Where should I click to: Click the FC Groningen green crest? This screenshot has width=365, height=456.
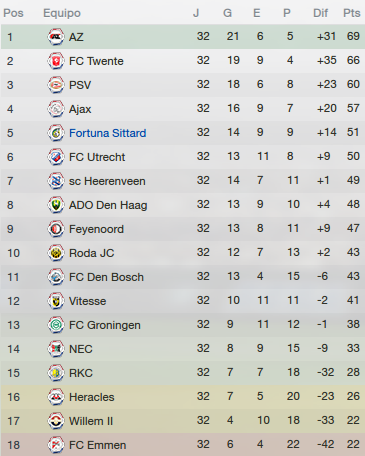[x=56, y=325]
